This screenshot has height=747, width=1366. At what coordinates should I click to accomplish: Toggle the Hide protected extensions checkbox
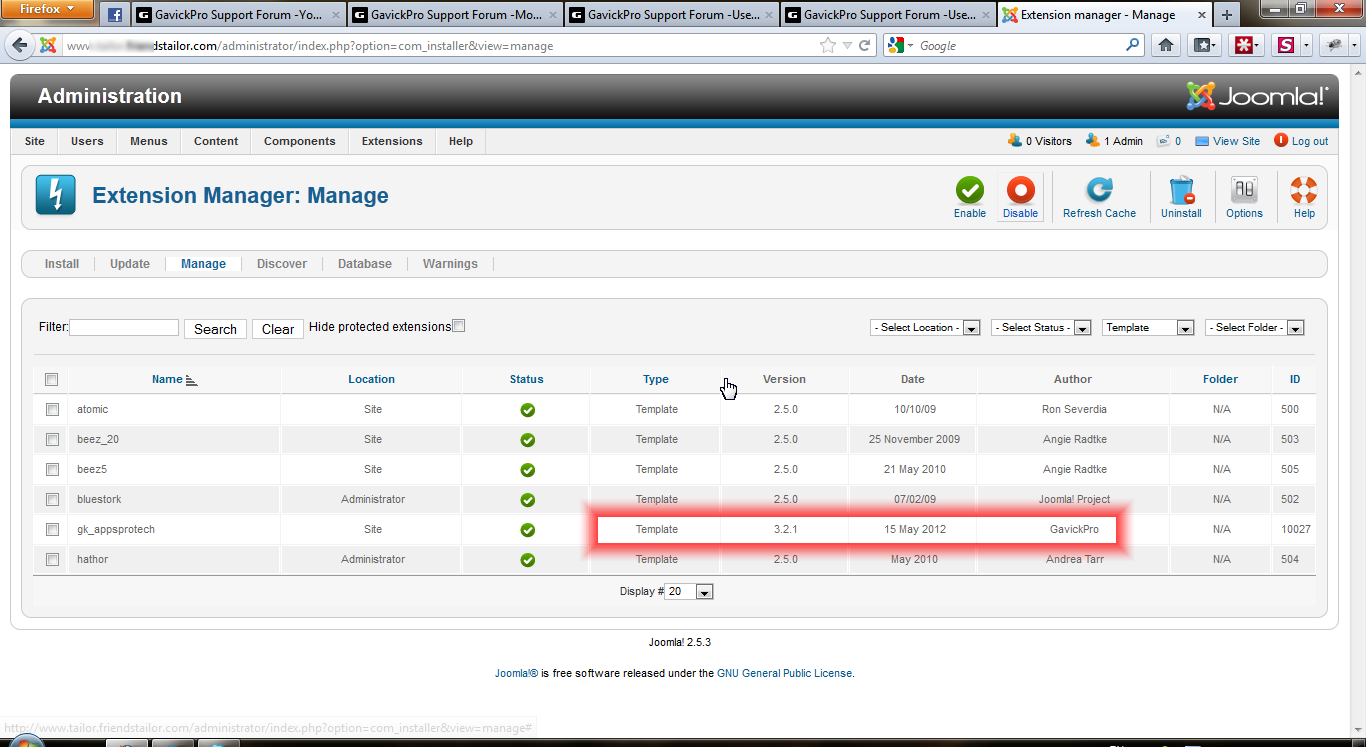(x=459, y=325)
